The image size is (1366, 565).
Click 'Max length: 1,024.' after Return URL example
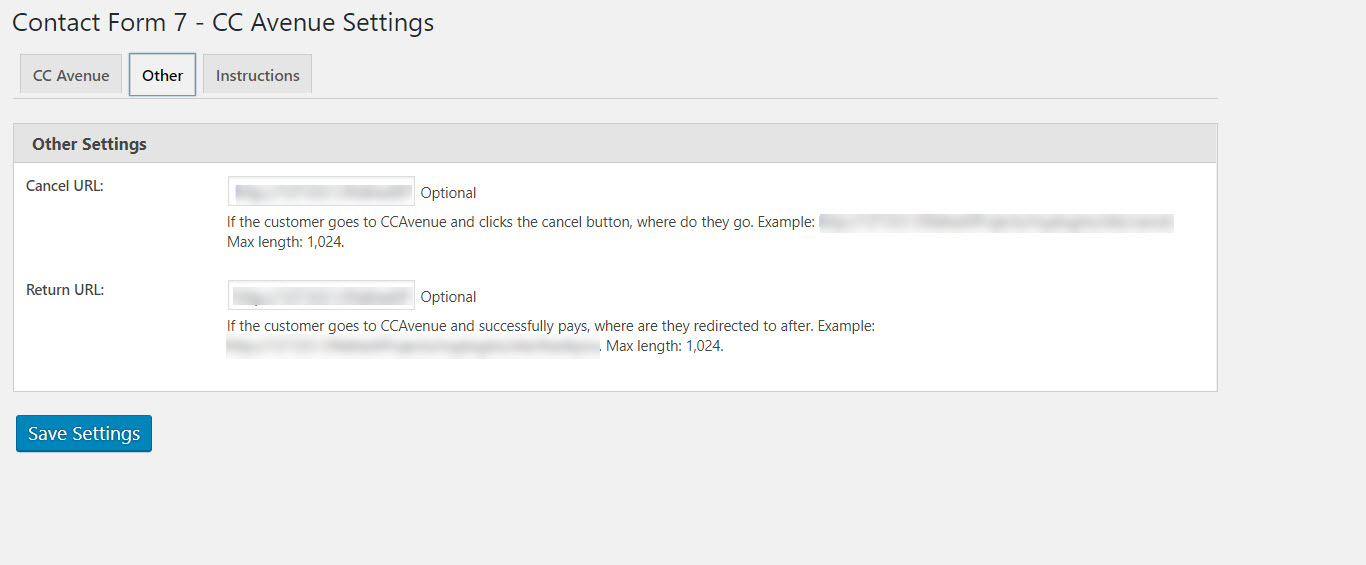pyautogui.click(x=665, y=346)
